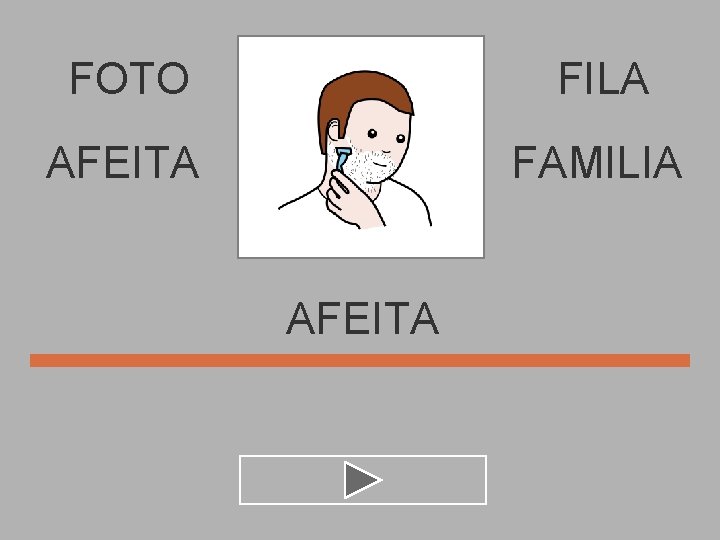Click the orange progress bar
Image resolution: width=720 pixels, height=540 pixels.
360,360
